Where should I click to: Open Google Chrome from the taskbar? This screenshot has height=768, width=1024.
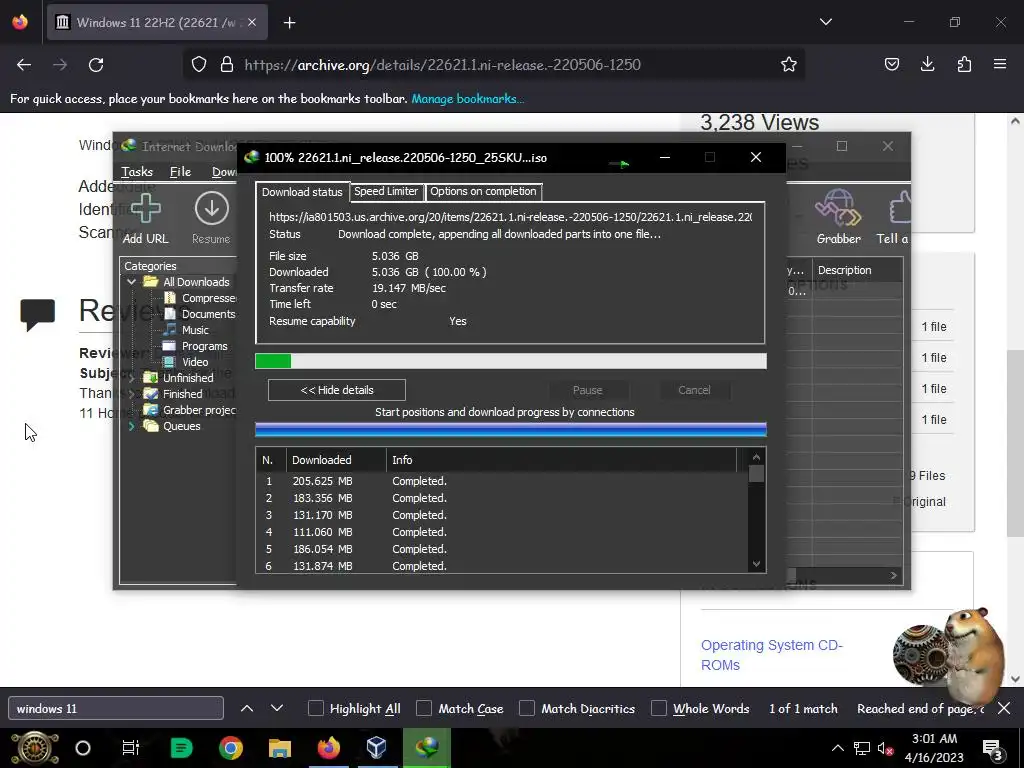tap(231, 748)
